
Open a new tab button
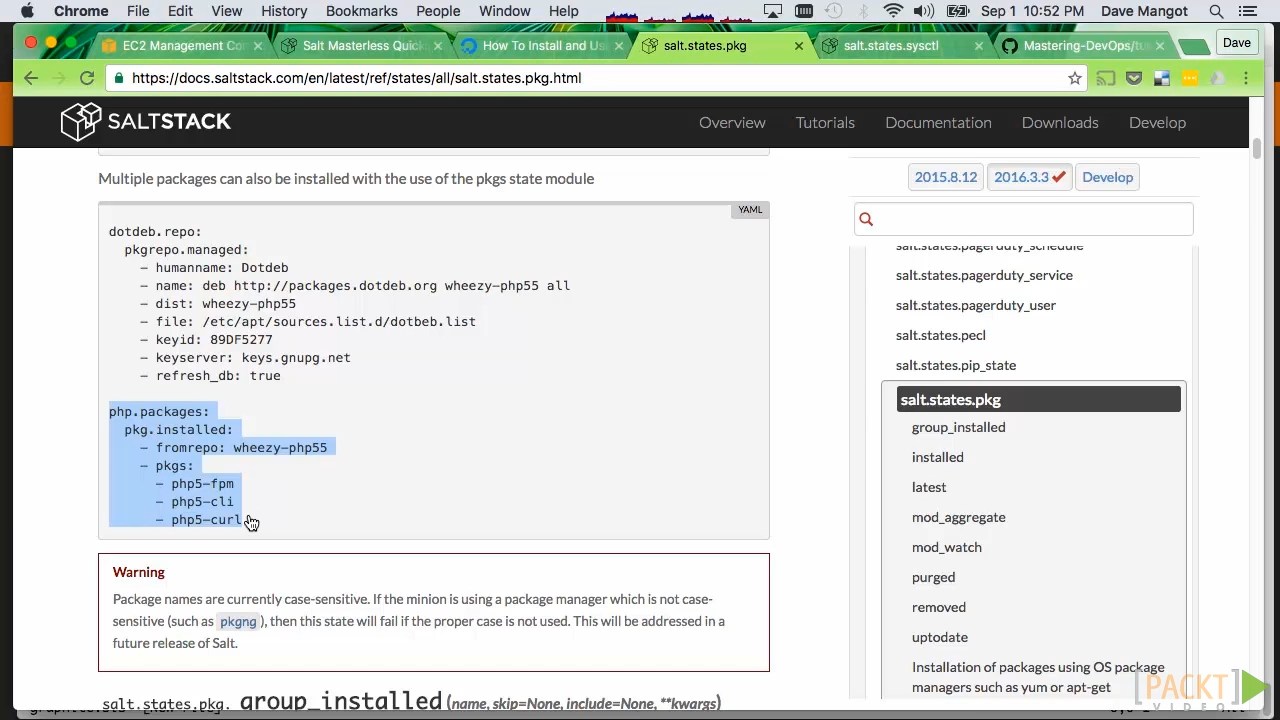click(1193, 46)
